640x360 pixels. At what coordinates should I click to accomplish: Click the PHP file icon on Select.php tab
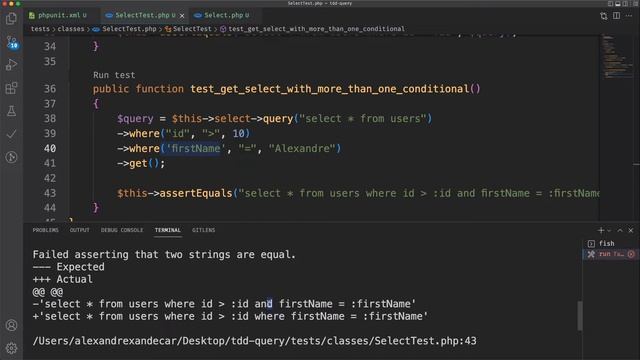[x=198, y=15]
